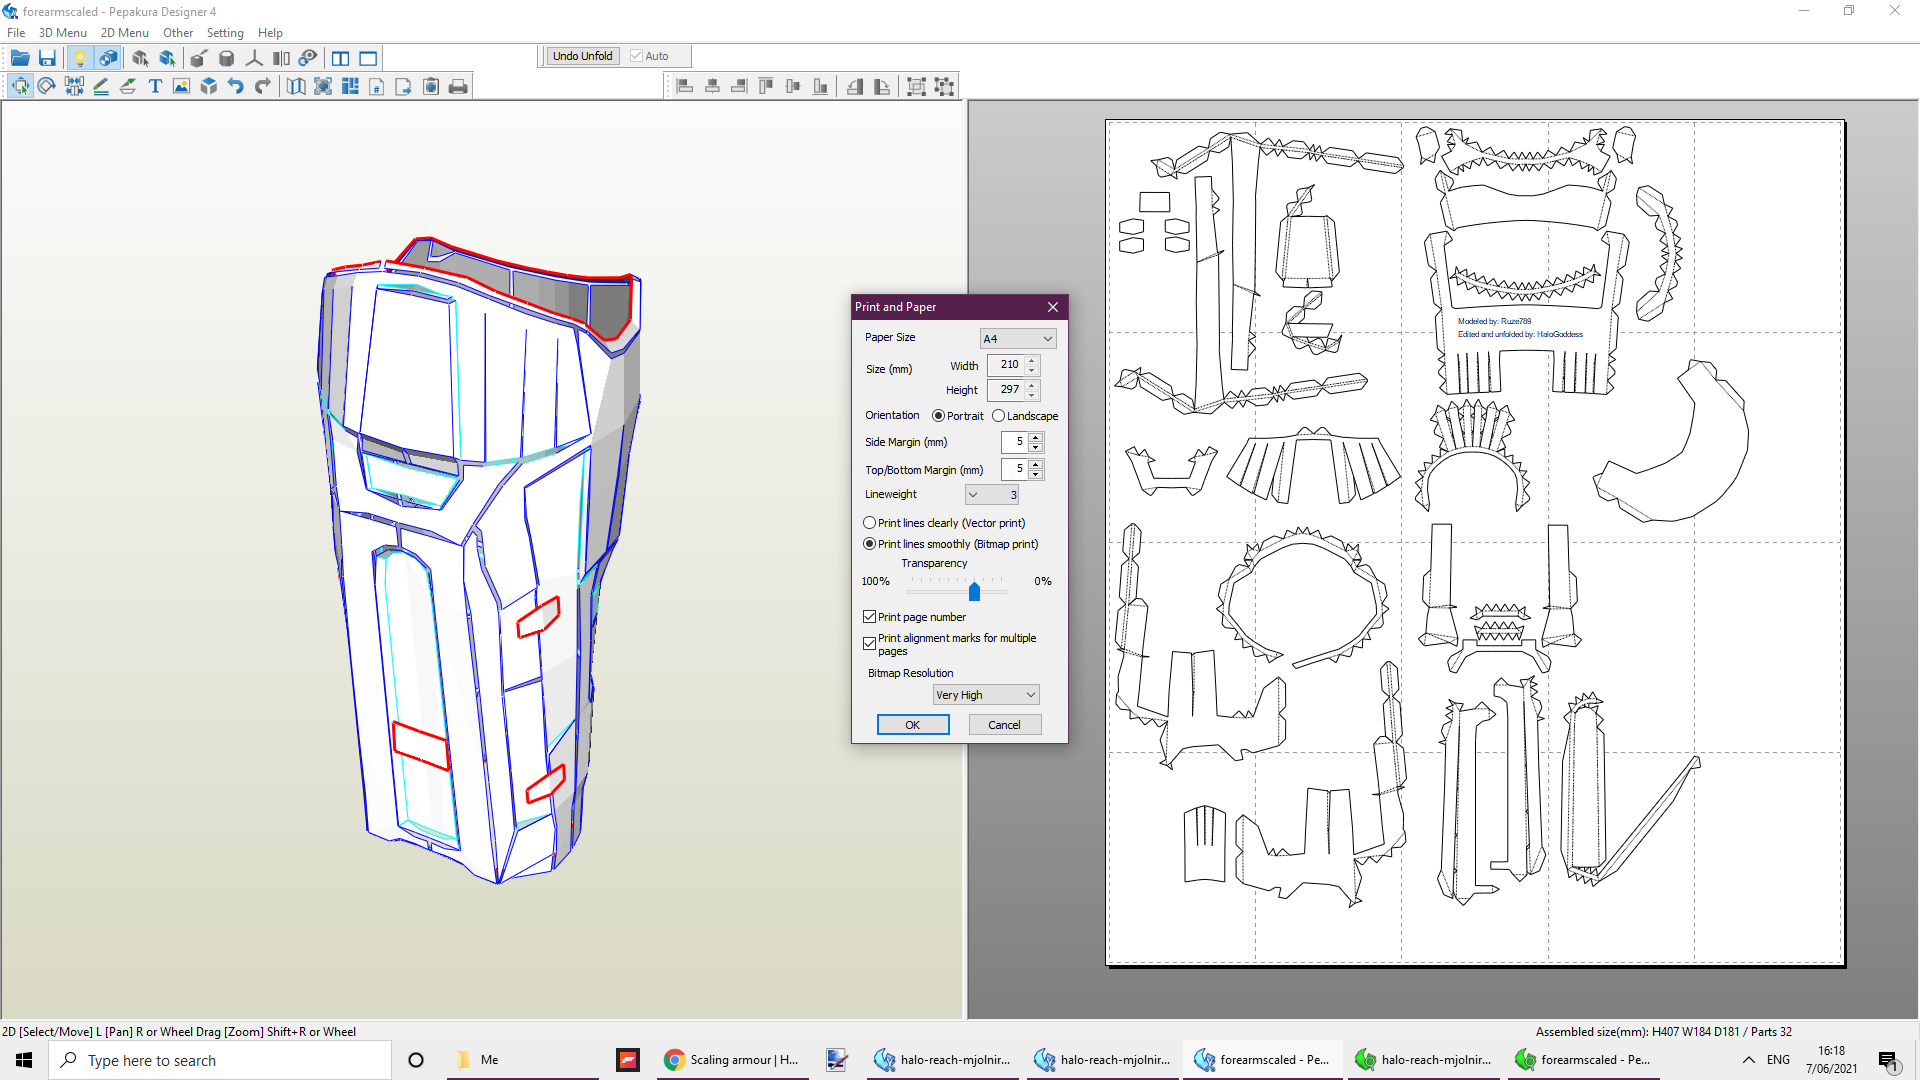
Task: Open the Paper Size A4 dropdown
Action: pyautogui.click(x=1018, y=339)
